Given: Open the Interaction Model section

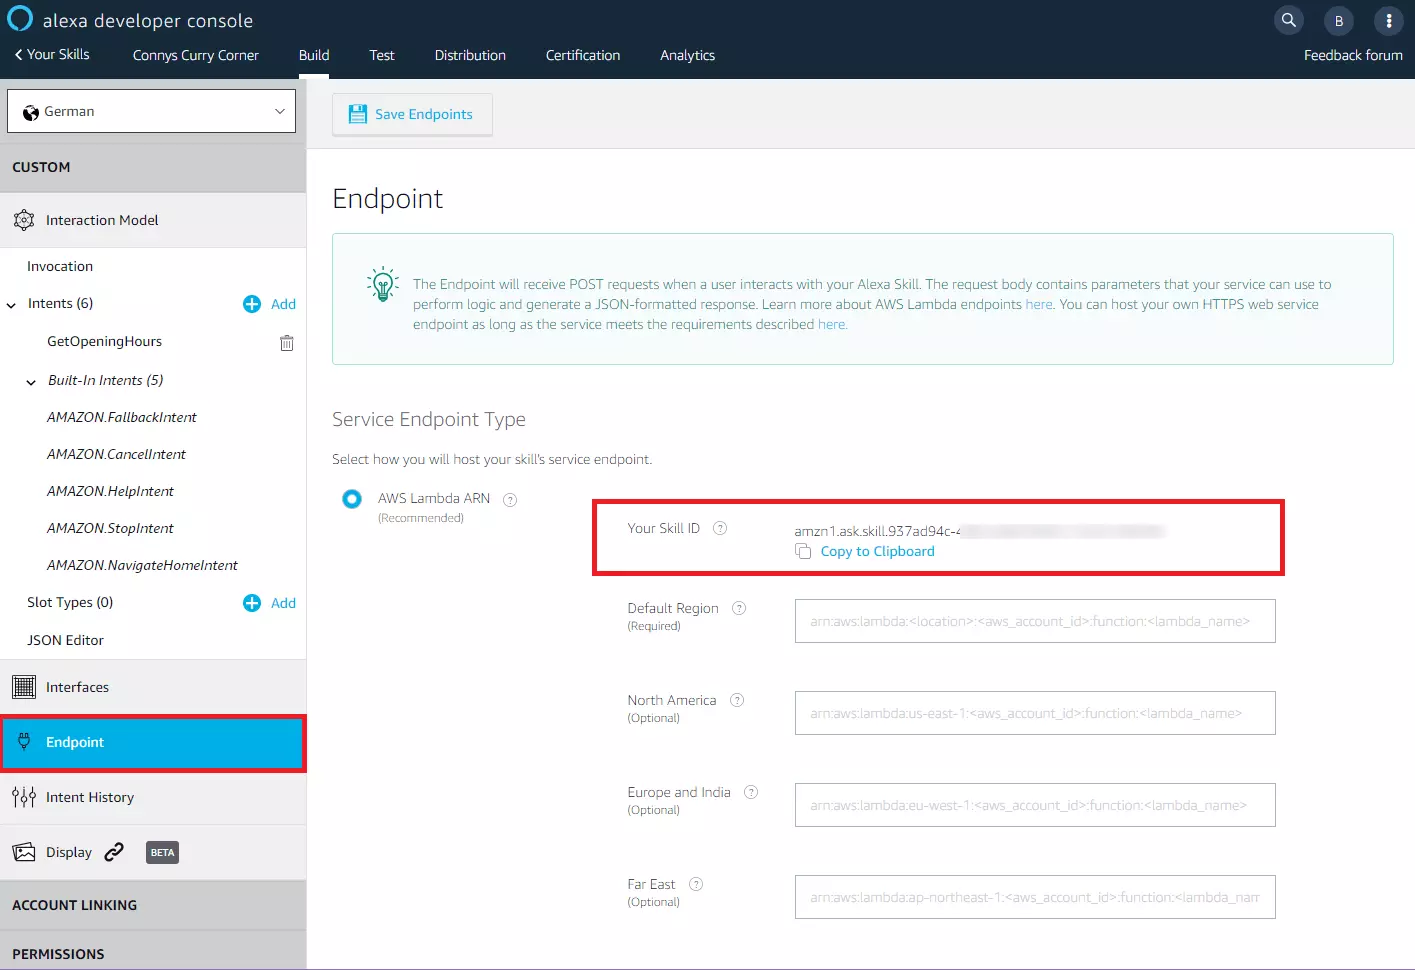Looking at the screenshot, I should point(153,220).
